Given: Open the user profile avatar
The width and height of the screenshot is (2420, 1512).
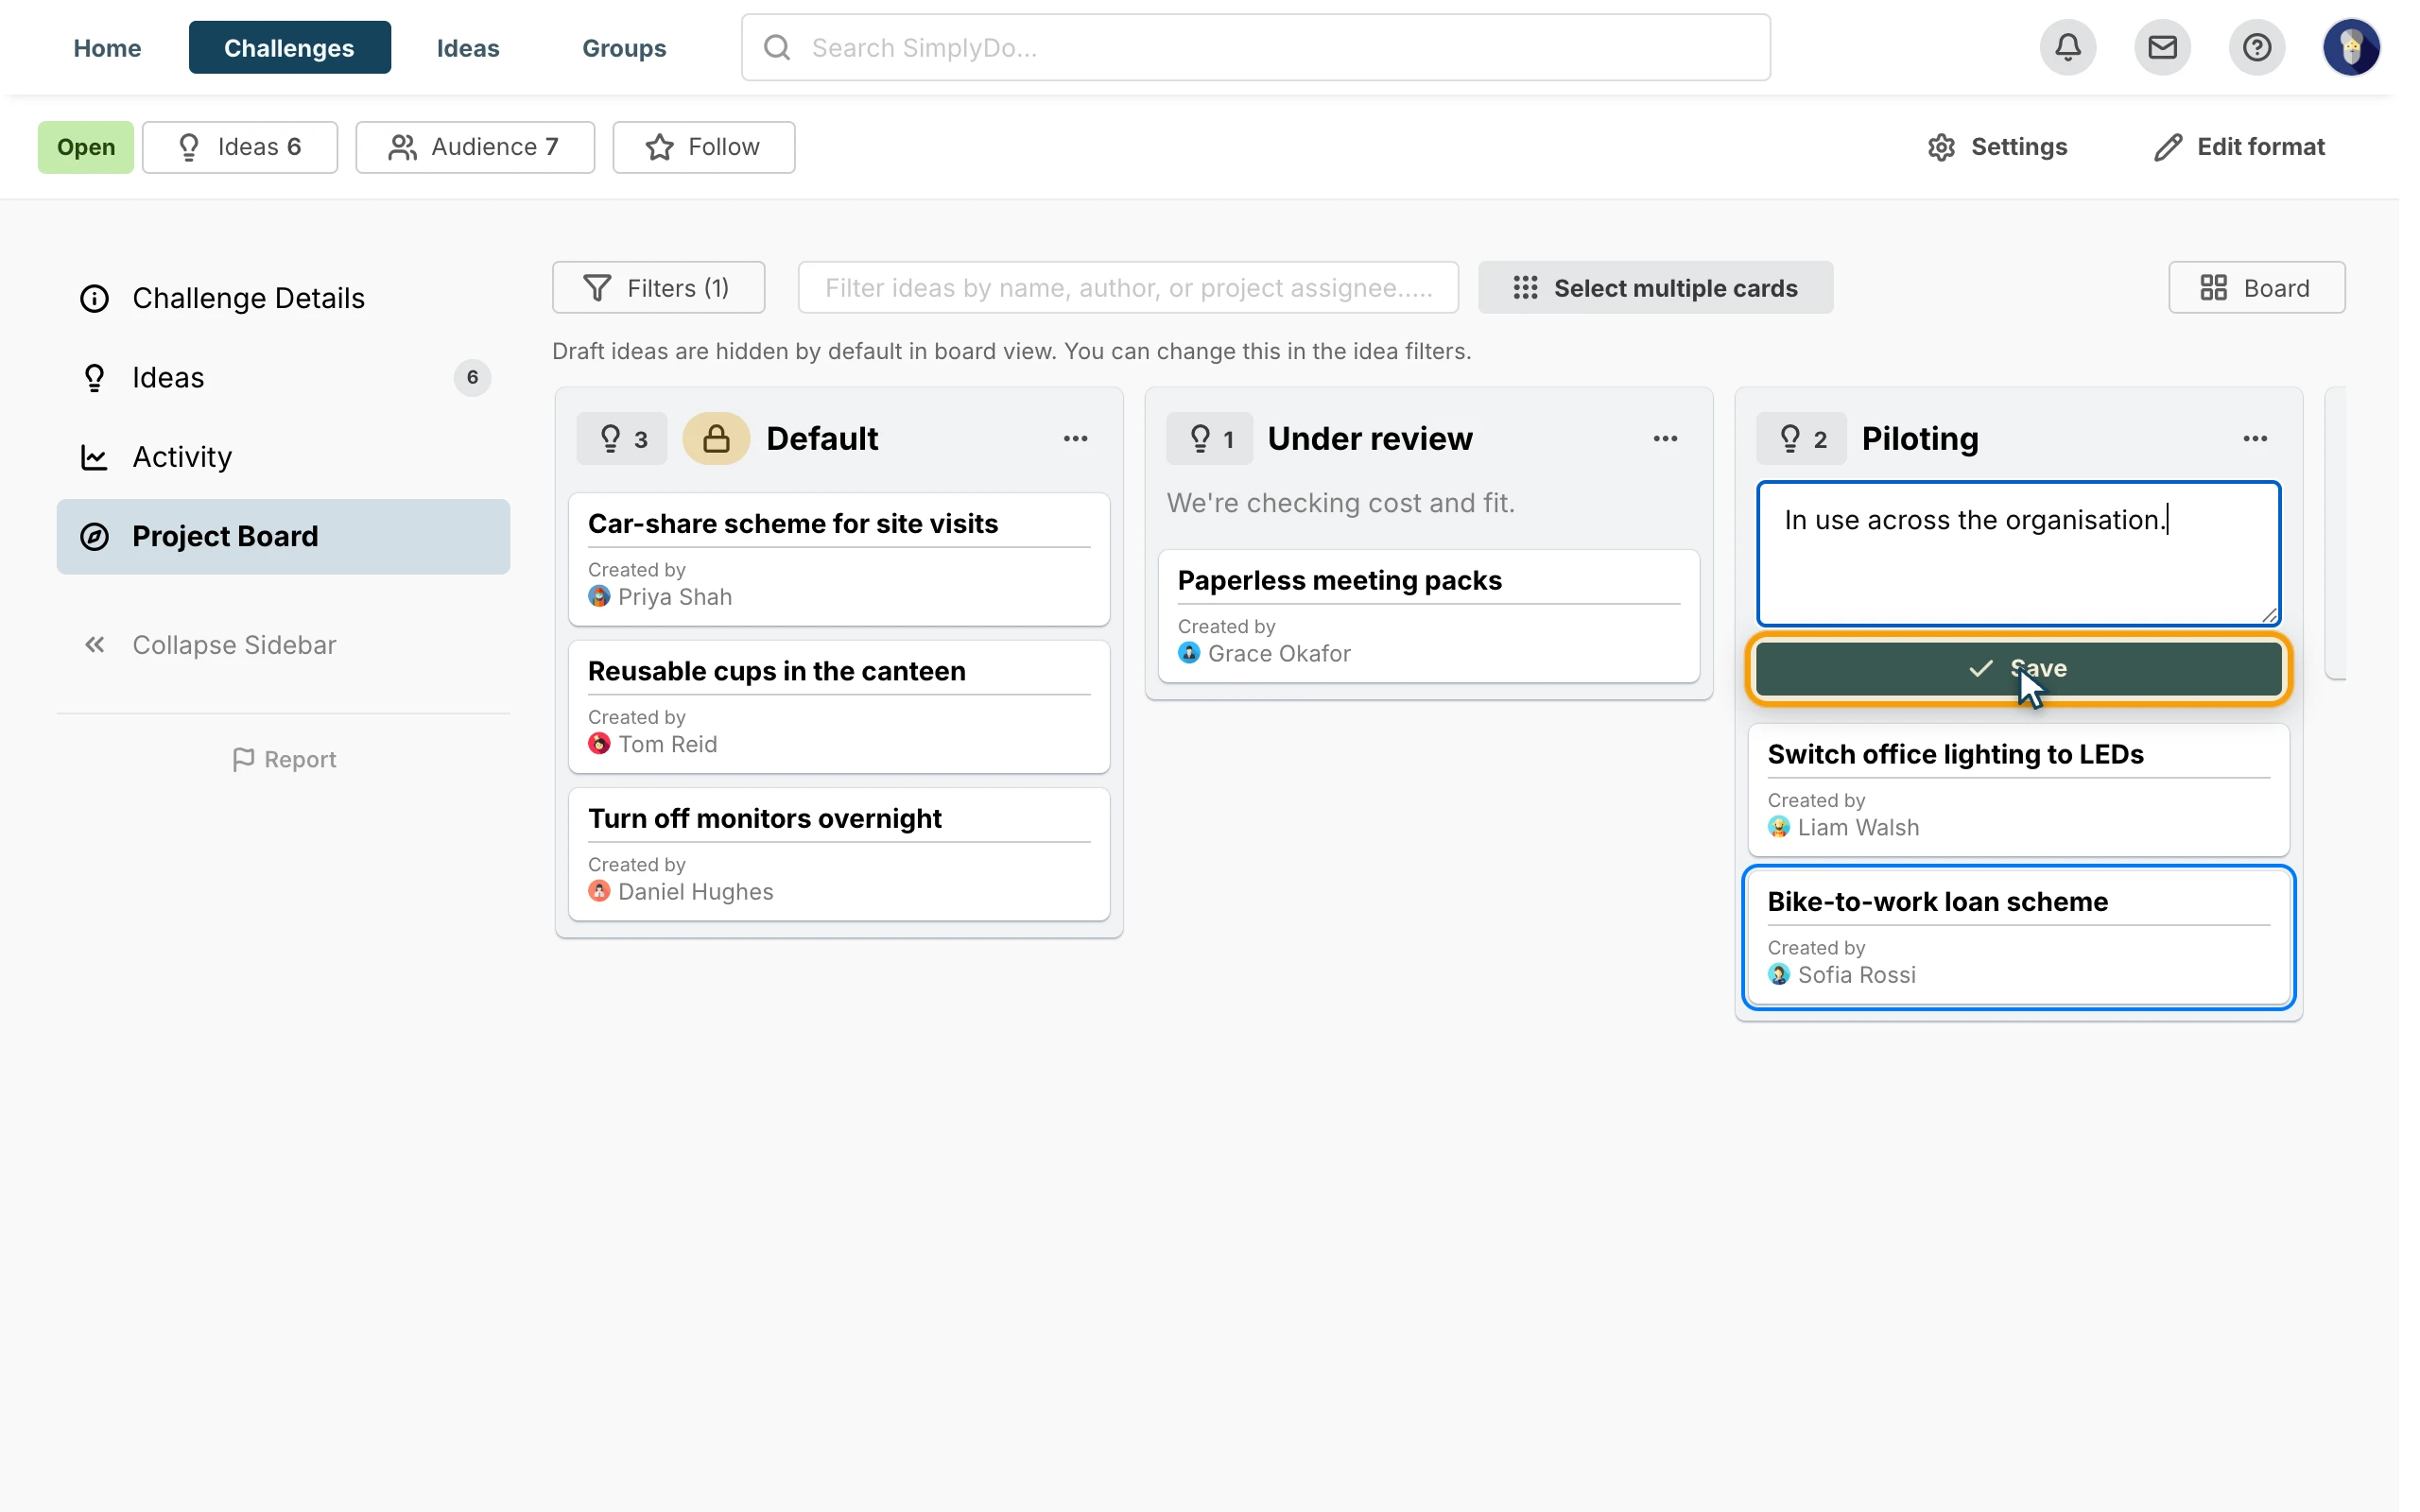Looking at the screenshot, I should 2351,47.
